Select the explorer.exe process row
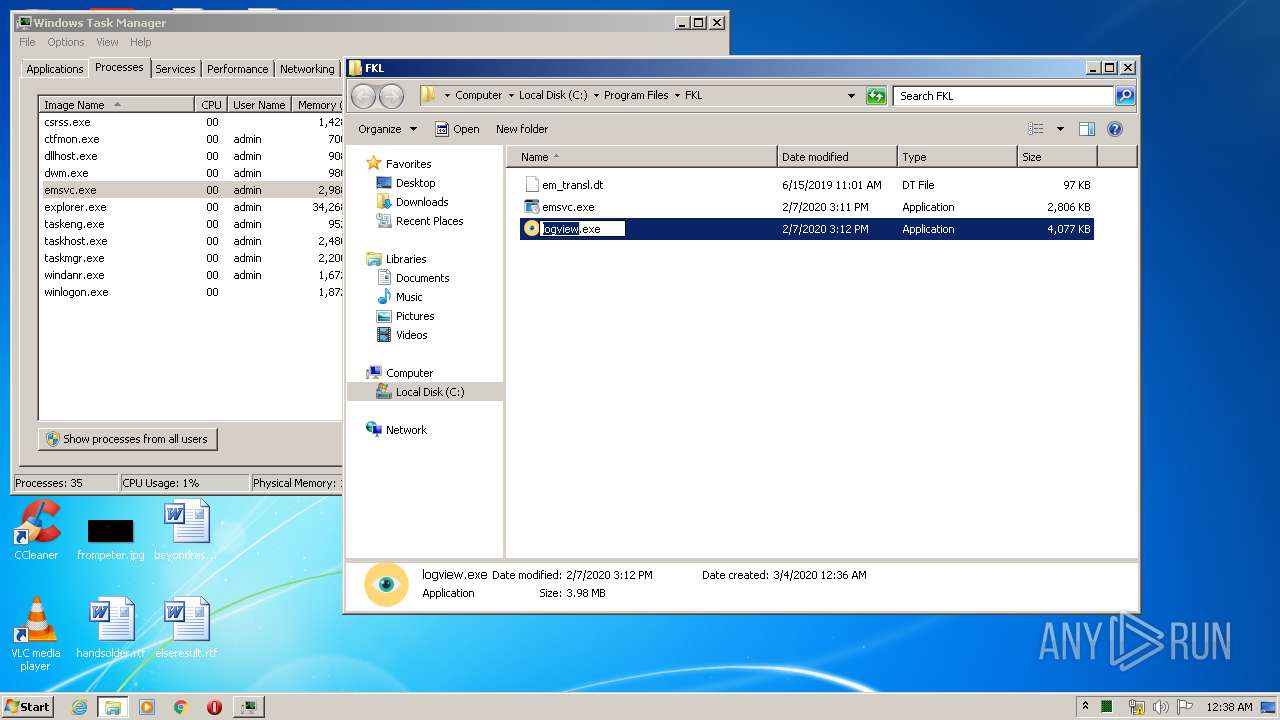Viewport: 1280px width, 720px height. coord(190,207)
